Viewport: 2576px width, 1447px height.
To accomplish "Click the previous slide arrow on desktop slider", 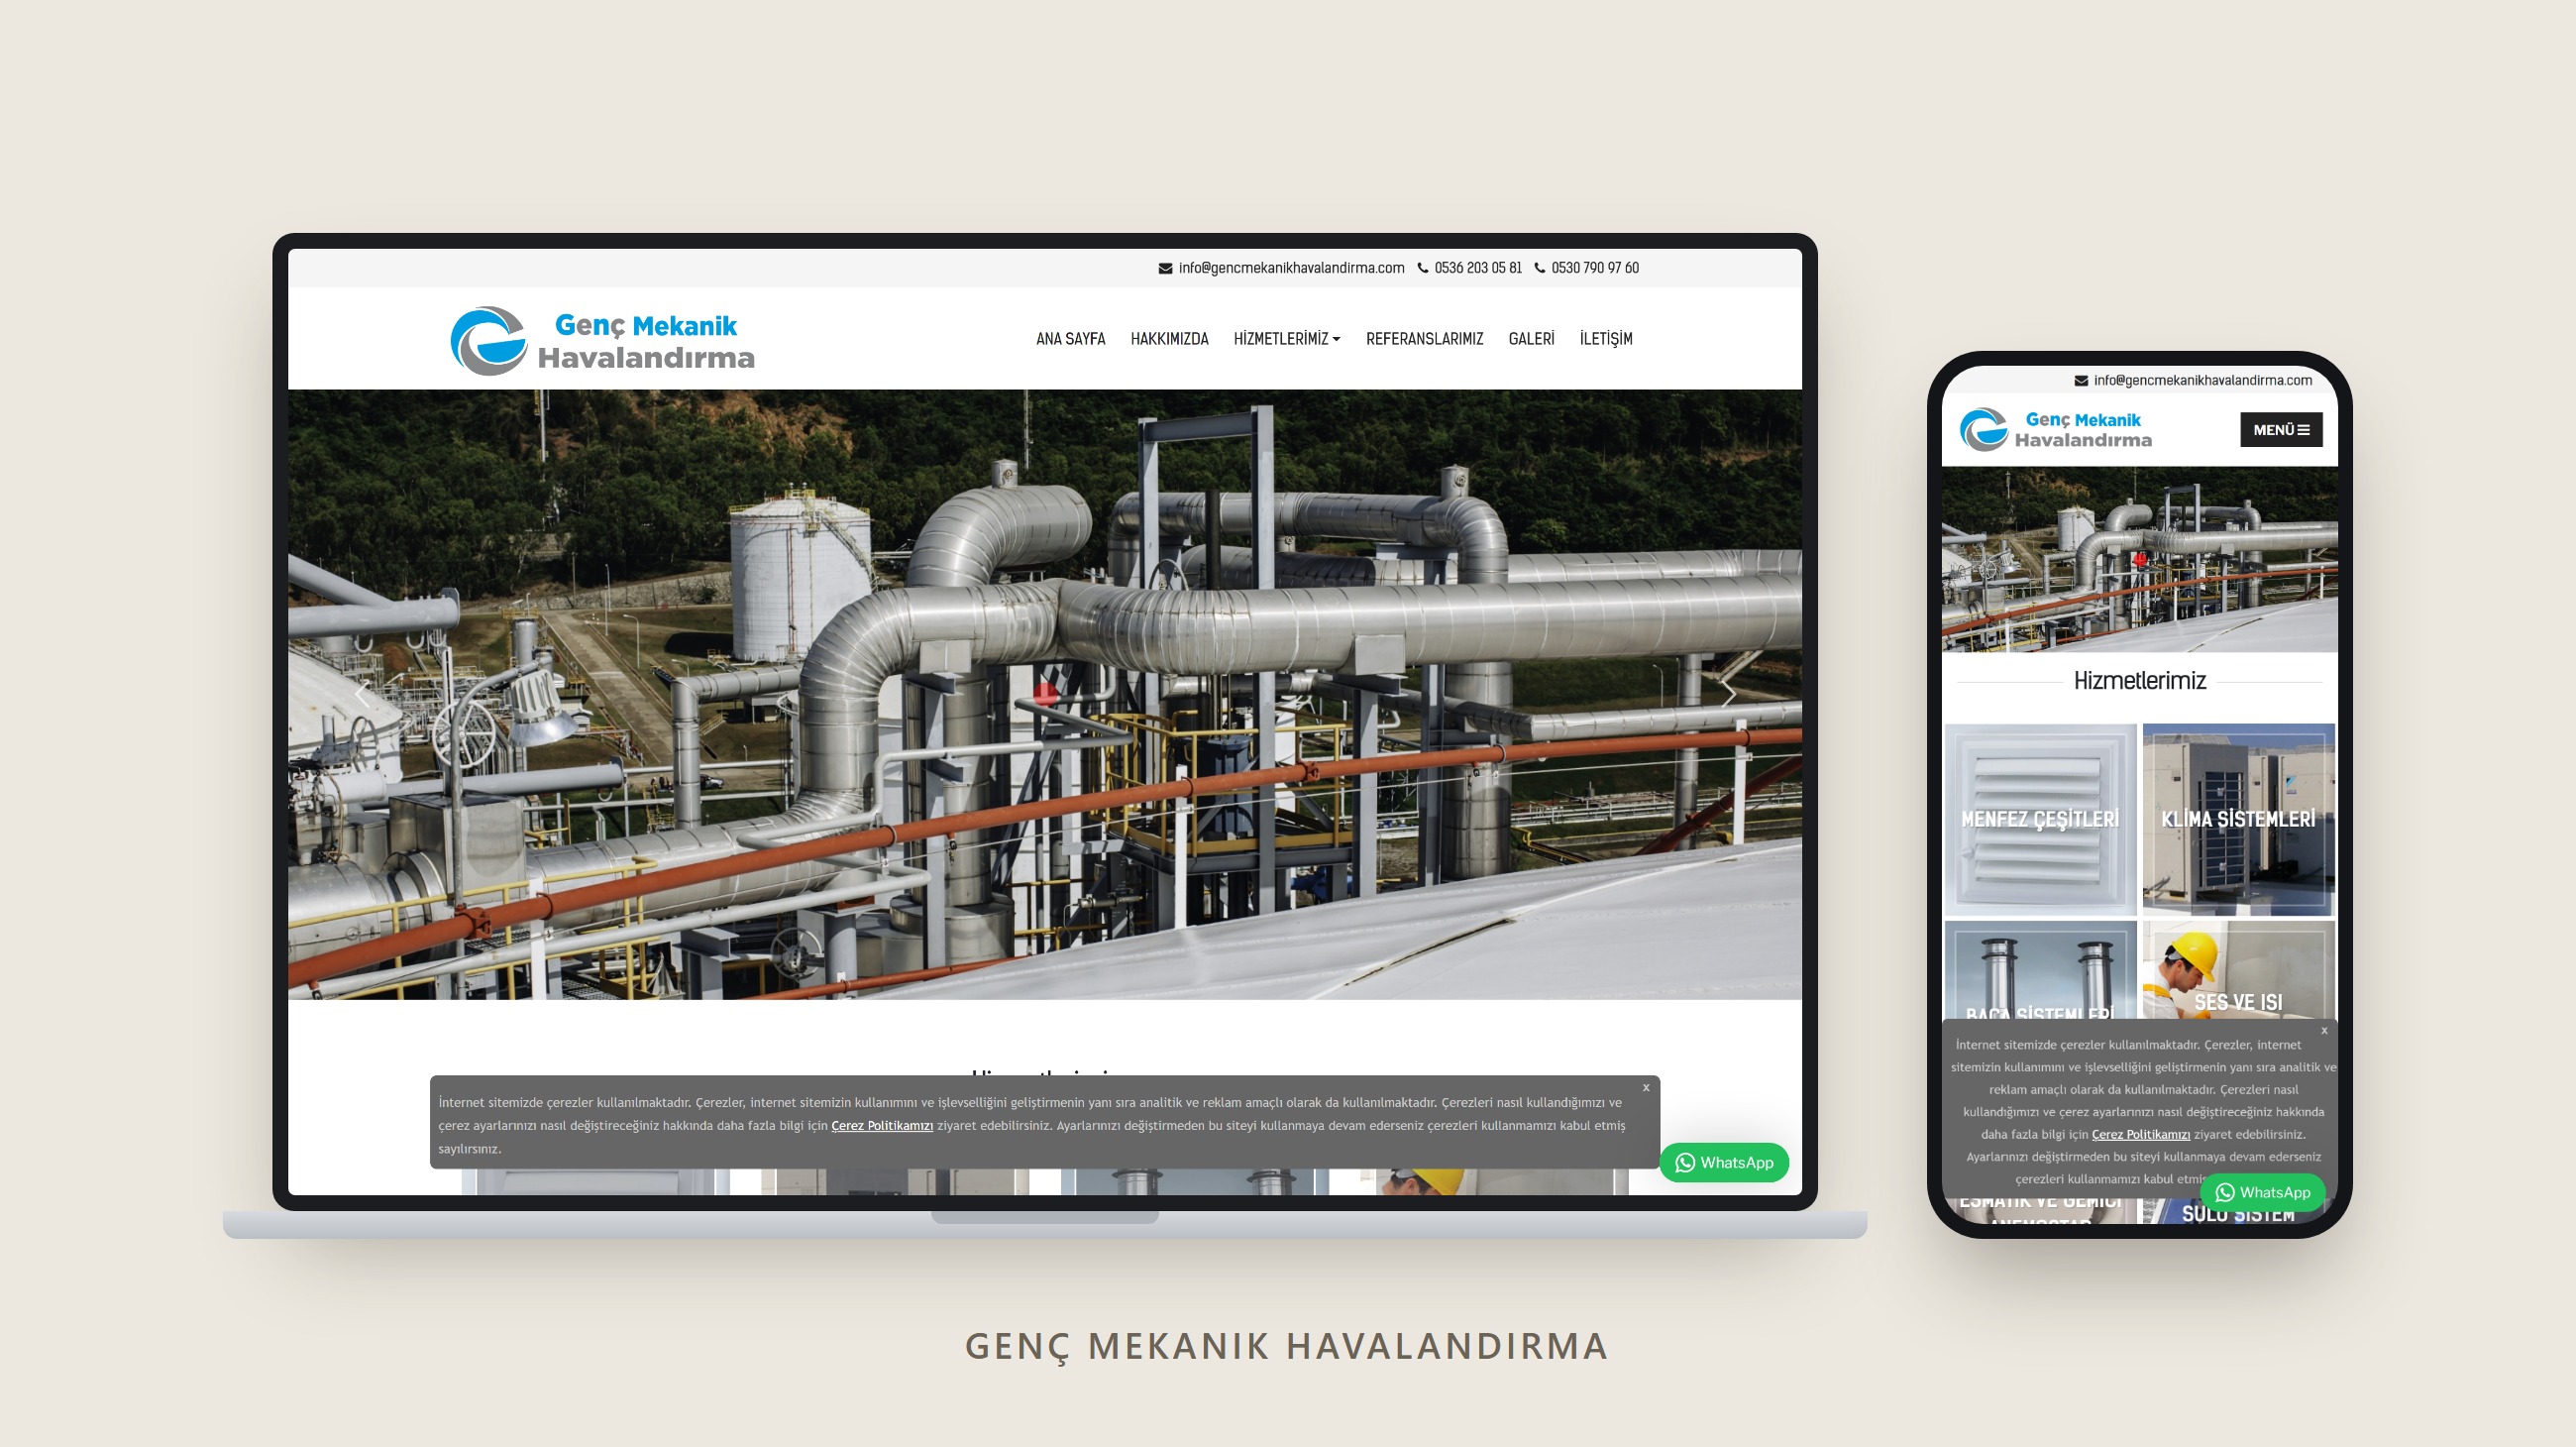I will coord(362,694).
